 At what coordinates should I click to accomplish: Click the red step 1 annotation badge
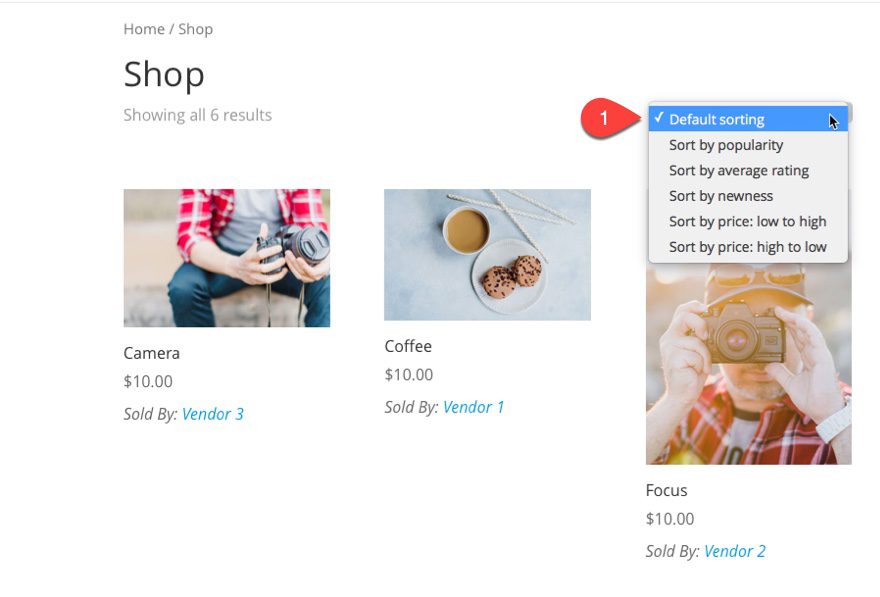(x=605, y=119)
